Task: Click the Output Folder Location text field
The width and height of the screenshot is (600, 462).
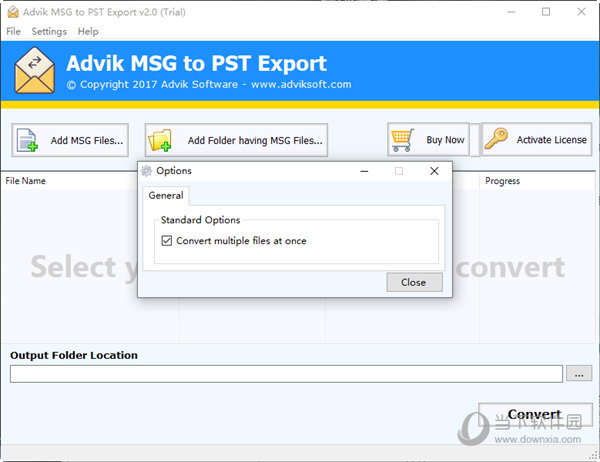Action: [x=286, y=374]
